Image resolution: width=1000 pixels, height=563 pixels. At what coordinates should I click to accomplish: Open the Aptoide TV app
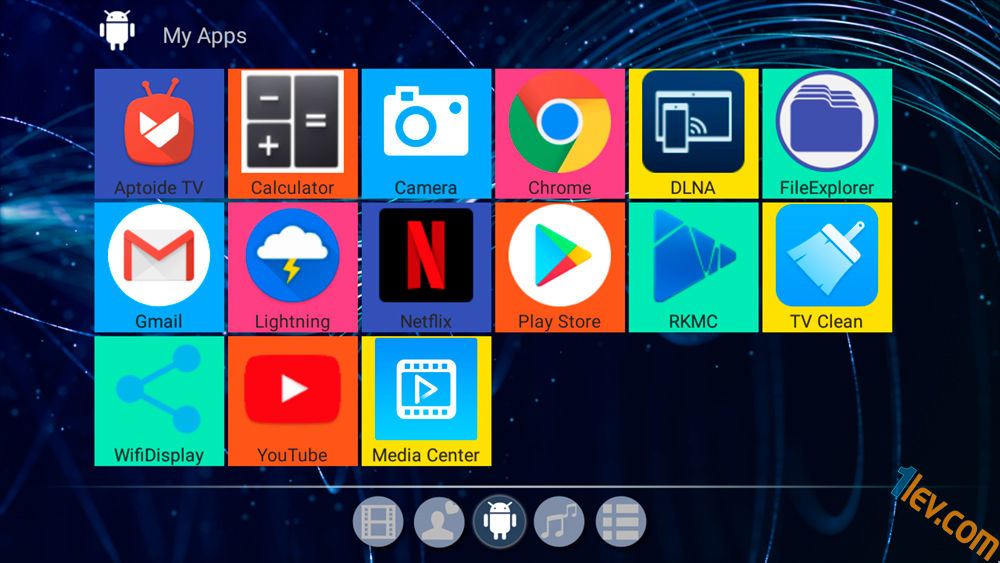[159, 134]
